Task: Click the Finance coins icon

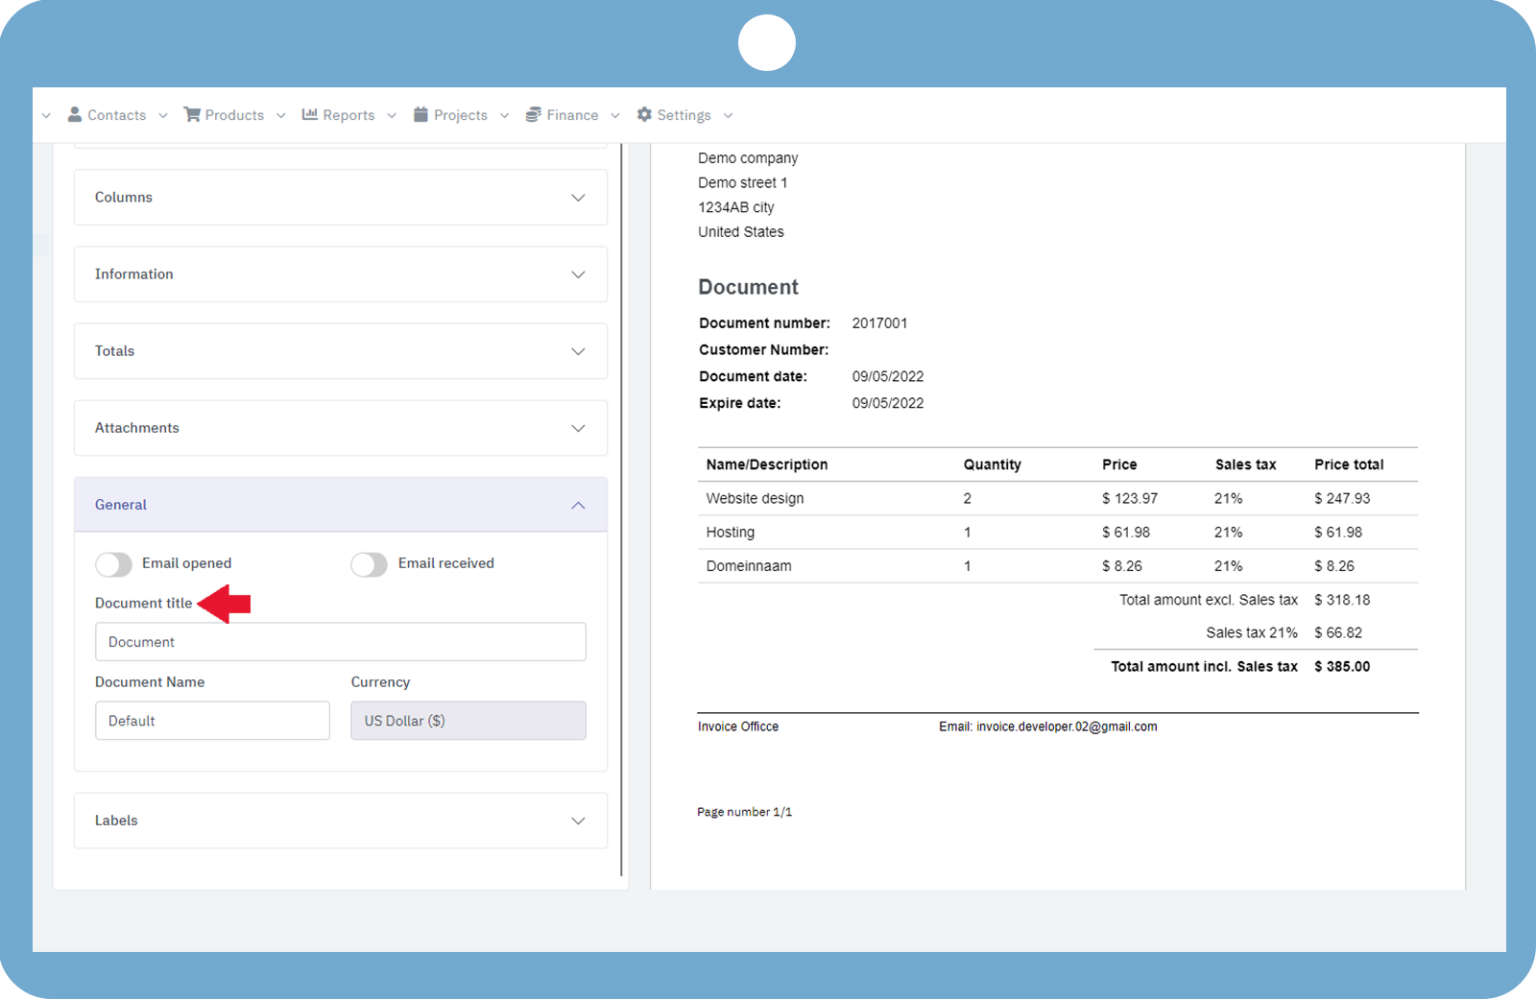Action: [x=534, y=115]
